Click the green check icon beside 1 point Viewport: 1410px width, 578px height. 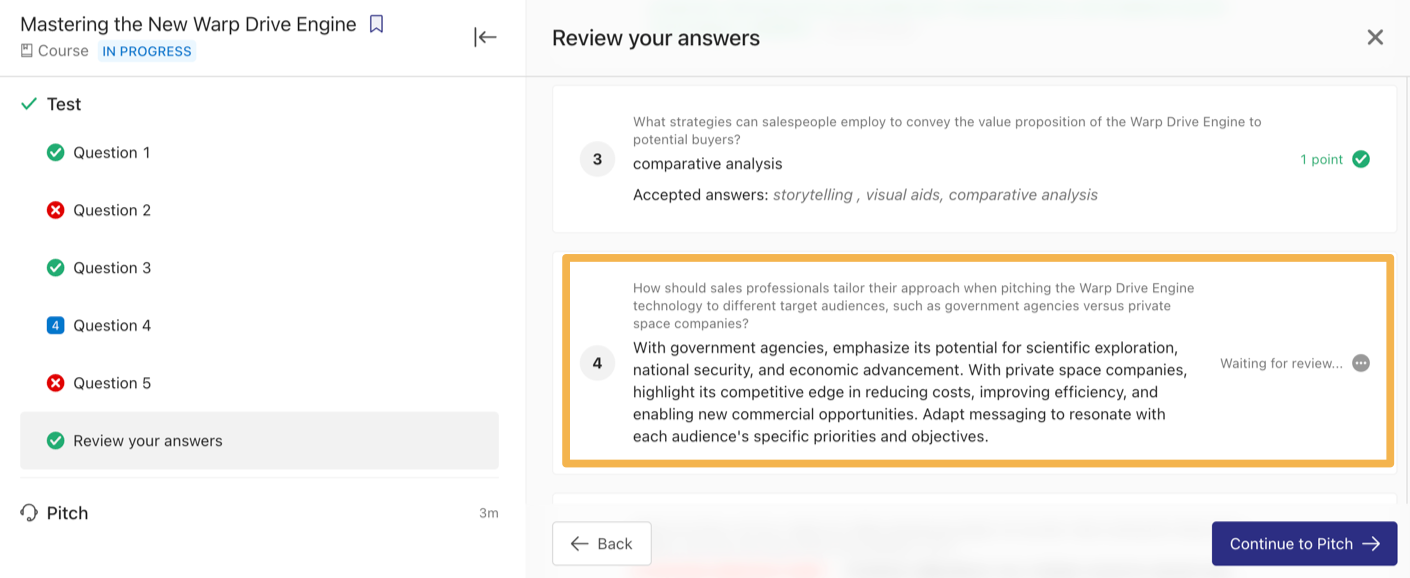pyautogui.click(x=1361, y=159)
